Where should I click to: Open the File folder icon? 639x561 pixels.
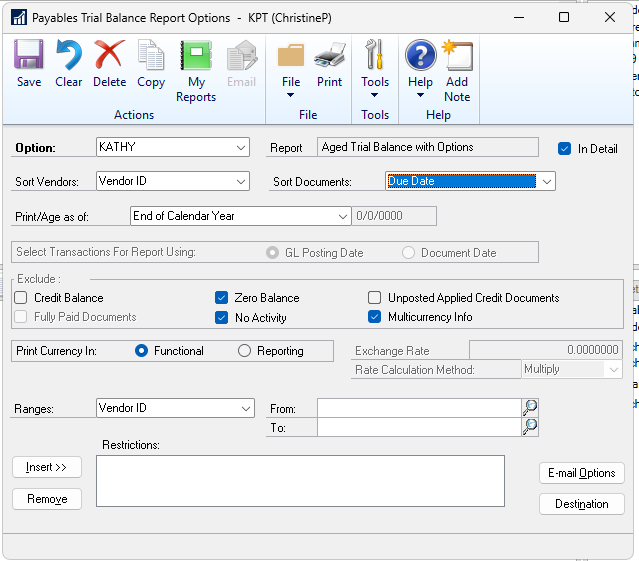point(291,55)
